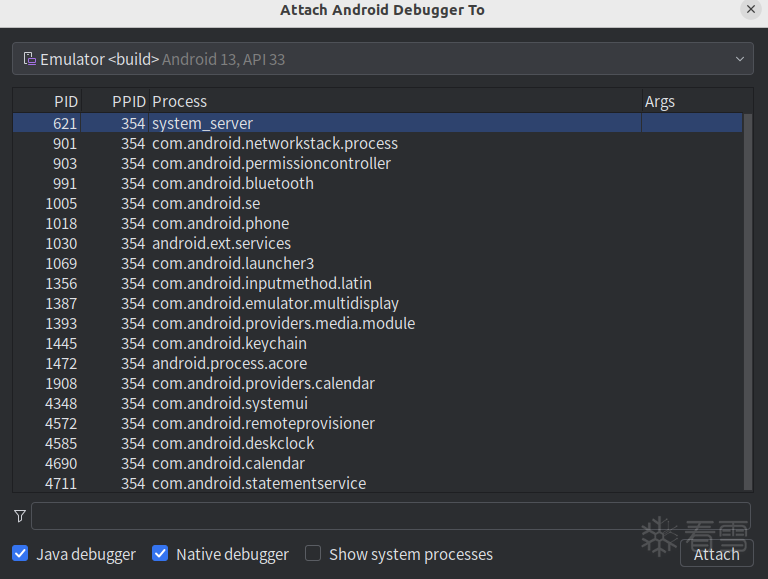Close the Attach Android Debugger dialog
Screen dimensions: 768x579
click(x=751, y=9)
